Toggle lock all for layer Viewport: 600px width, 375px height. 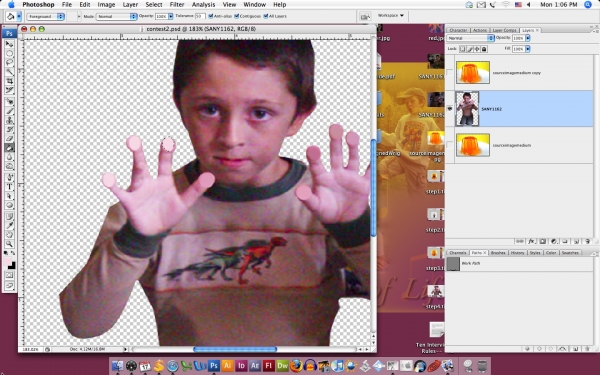(484, 49)
